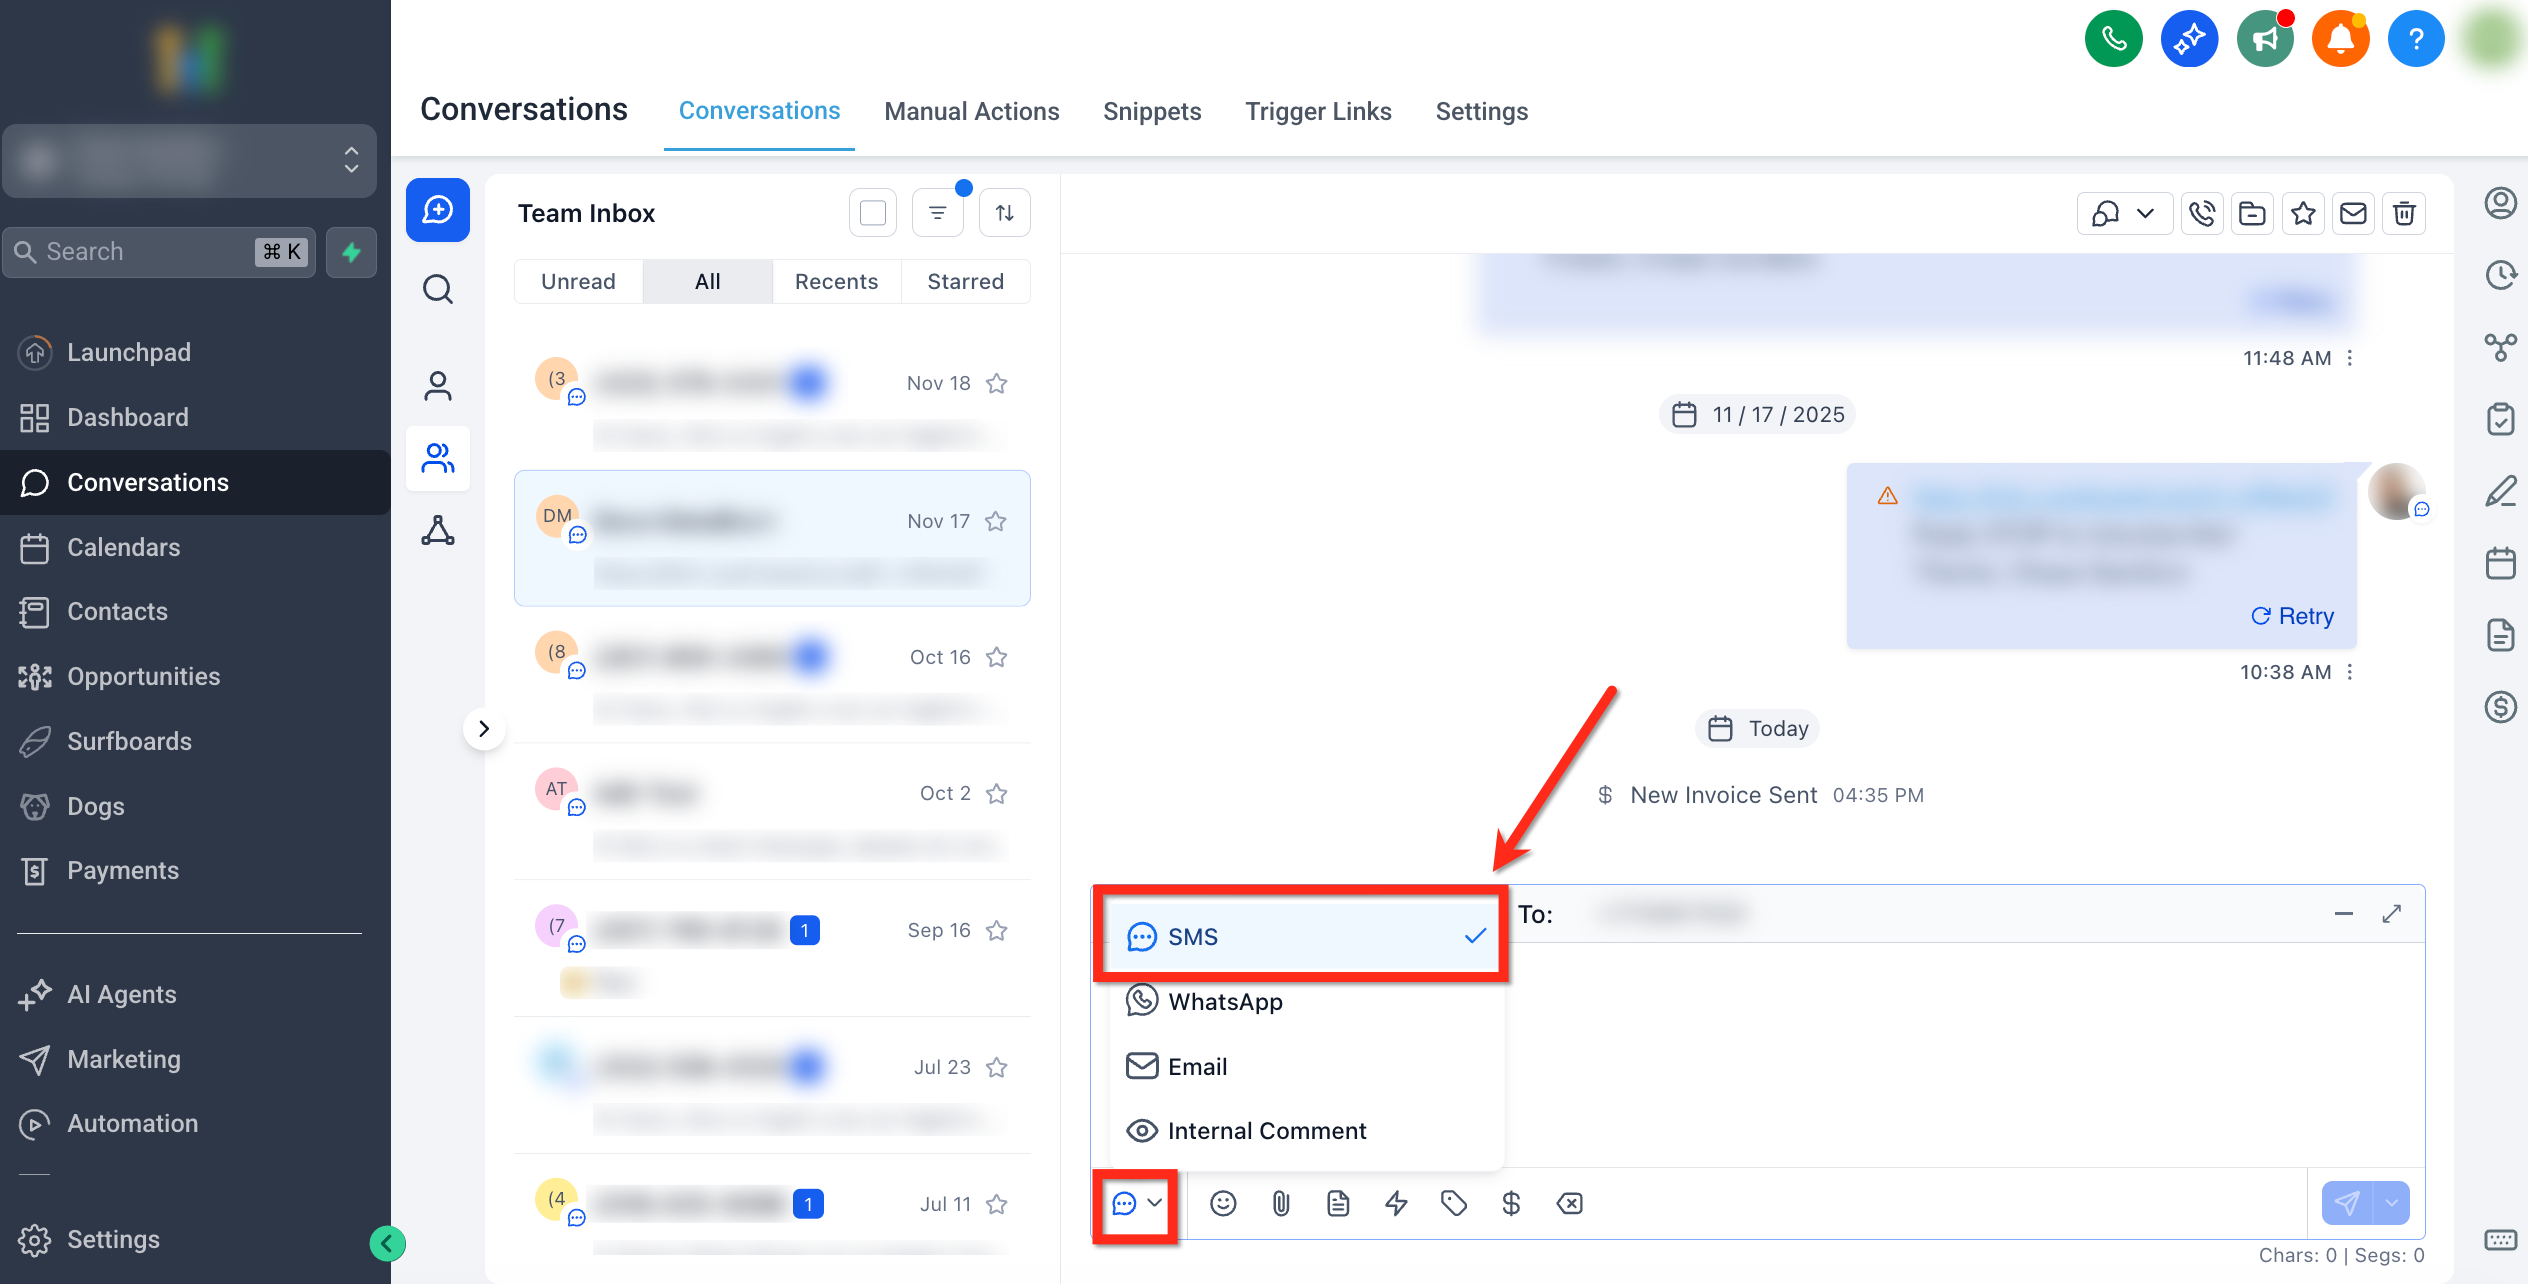Open the account switcher dropdown in sidebar
The height and width of the screenshot is (1284, 2528).
tap(190, 160)
